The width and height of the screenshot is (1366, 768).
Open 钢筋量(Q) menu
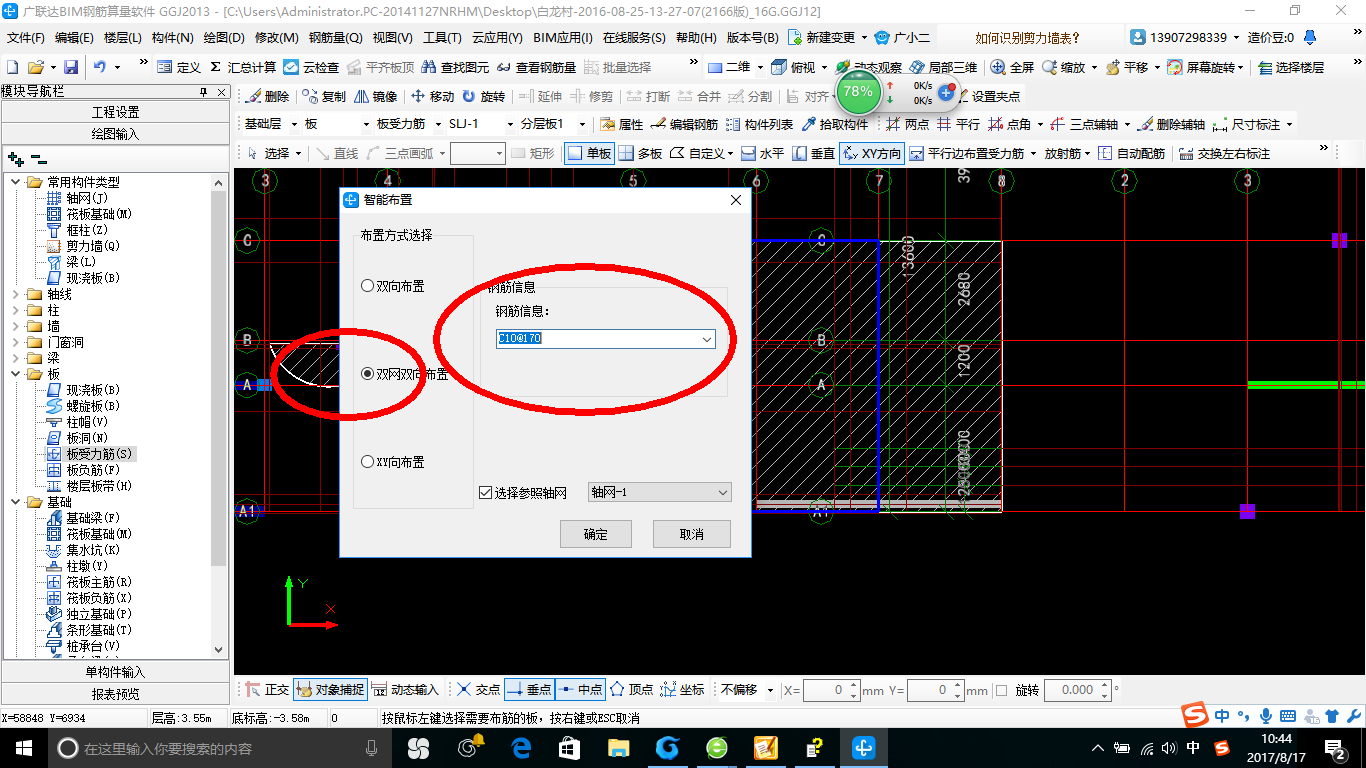click(x=335, y=38)
